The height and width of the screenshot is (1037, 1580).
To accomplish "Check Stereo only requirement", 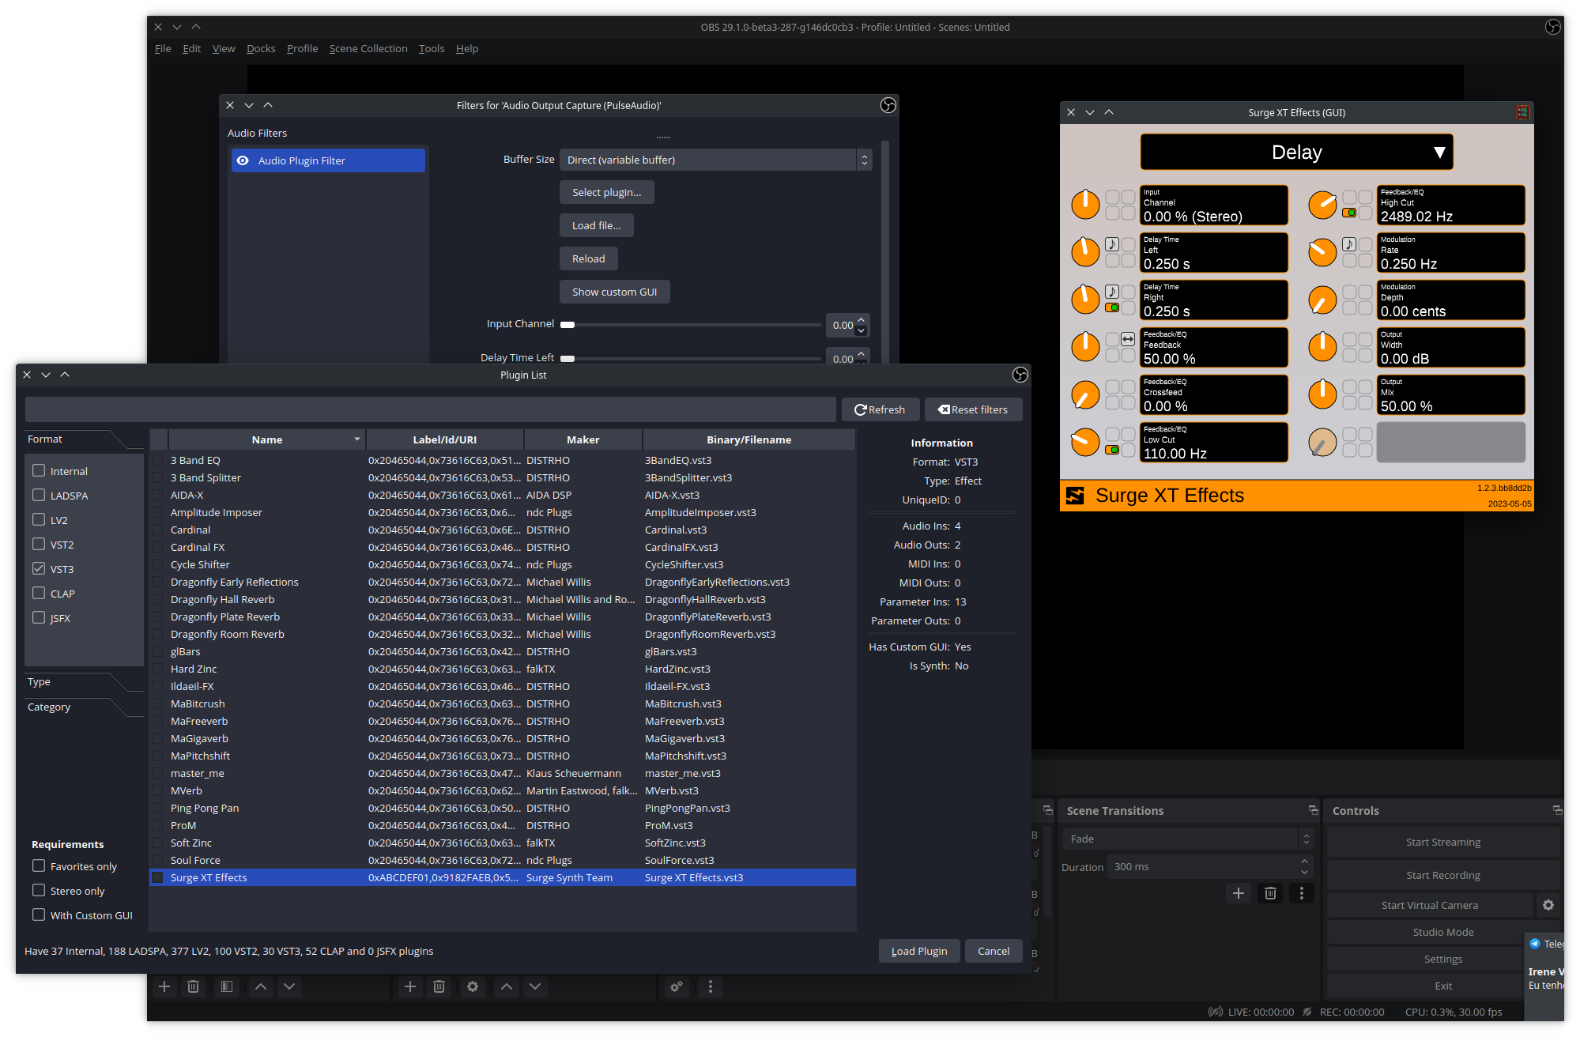I will (39, 890).
